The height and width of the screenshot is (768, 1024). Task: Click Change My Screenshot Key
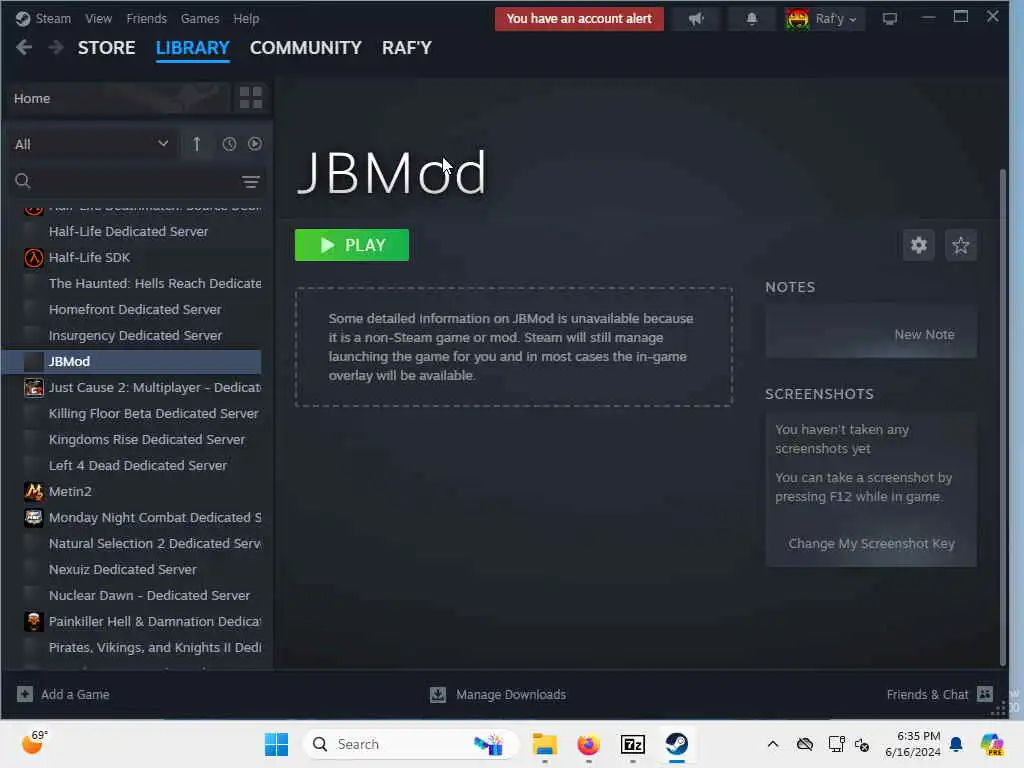click(x=871, y=543)
